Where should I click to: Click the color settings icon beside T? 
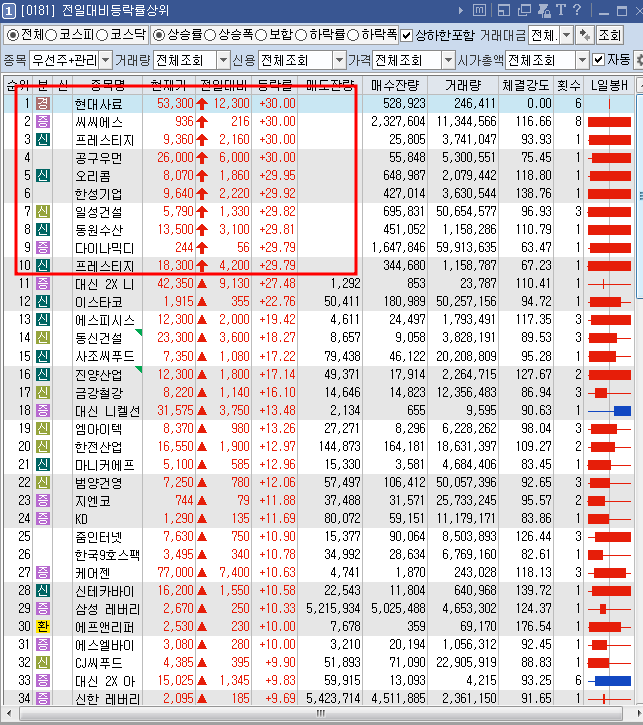point(543,10)
